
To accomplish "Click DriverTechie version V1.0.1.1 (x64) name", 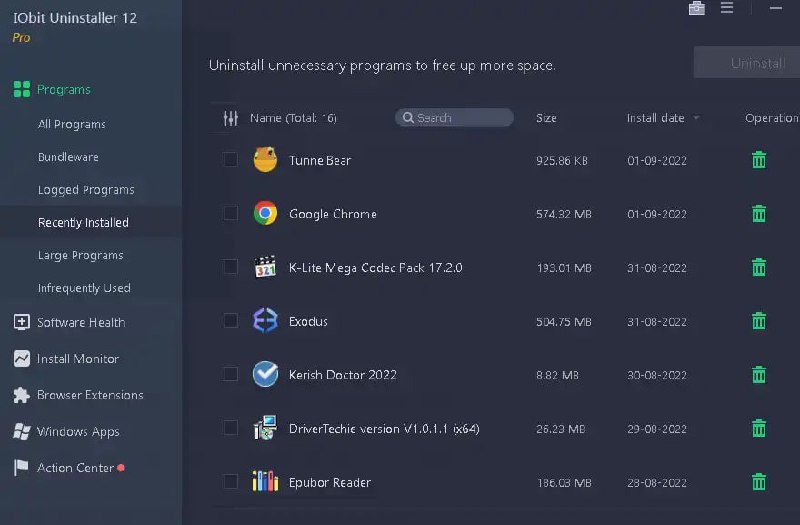I will [x=384, y=429].
